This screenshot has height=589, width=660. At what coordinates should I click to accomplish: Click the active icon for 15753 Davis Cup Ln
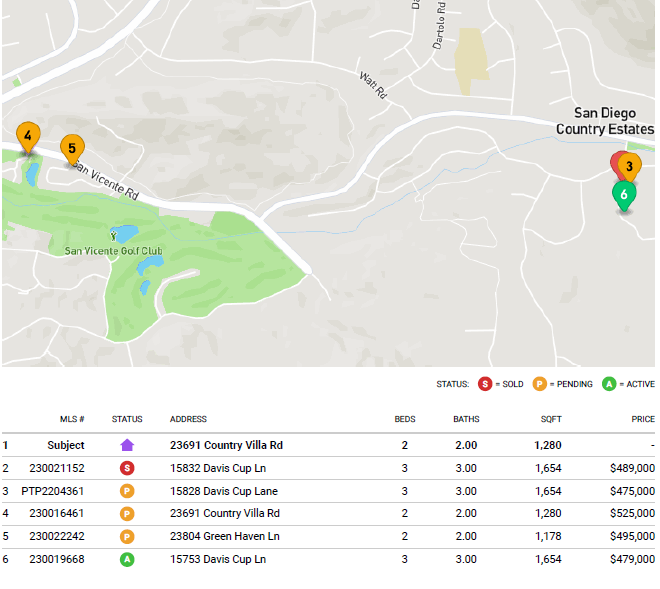[127, 559]
